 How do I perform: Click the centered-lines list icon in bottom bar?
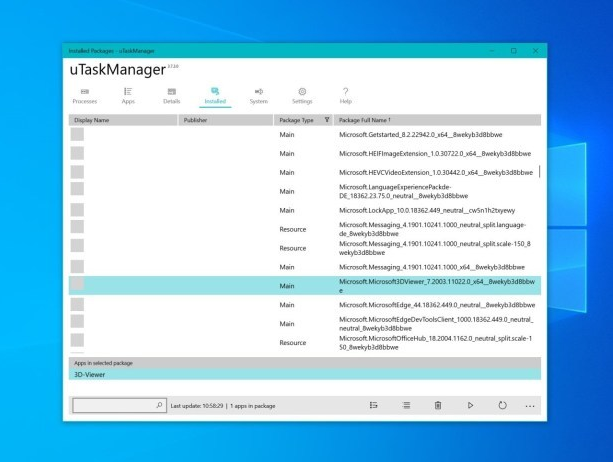pyautogui.click(x=406, y=405)
